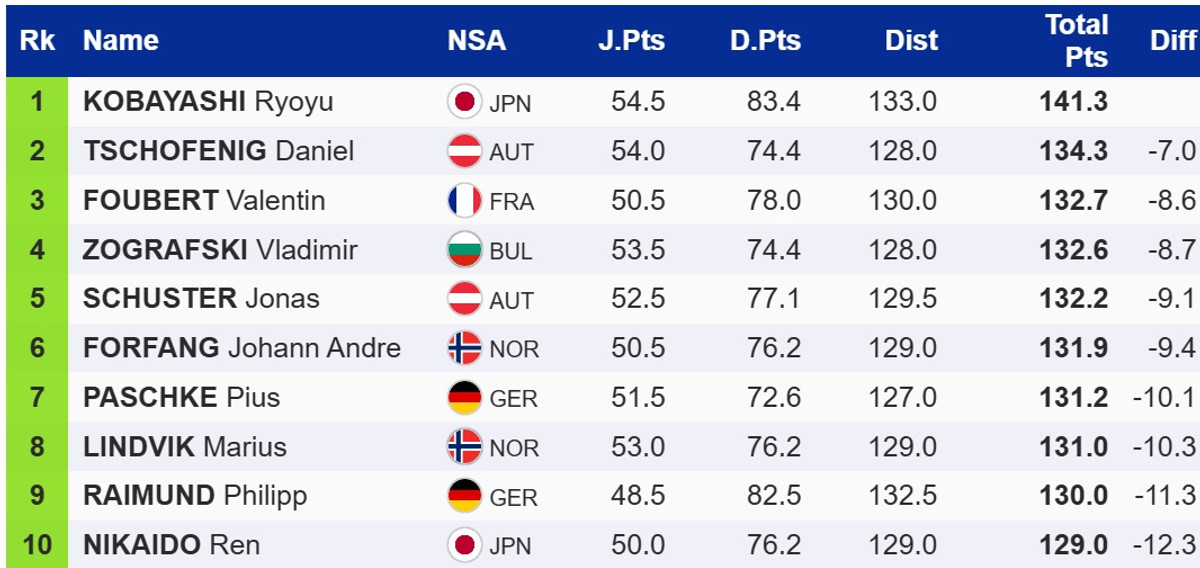Click the Bulgaria flag in Zografski's row
The height and width of the screenshot is (568, 1200).
tap(464, 250)
